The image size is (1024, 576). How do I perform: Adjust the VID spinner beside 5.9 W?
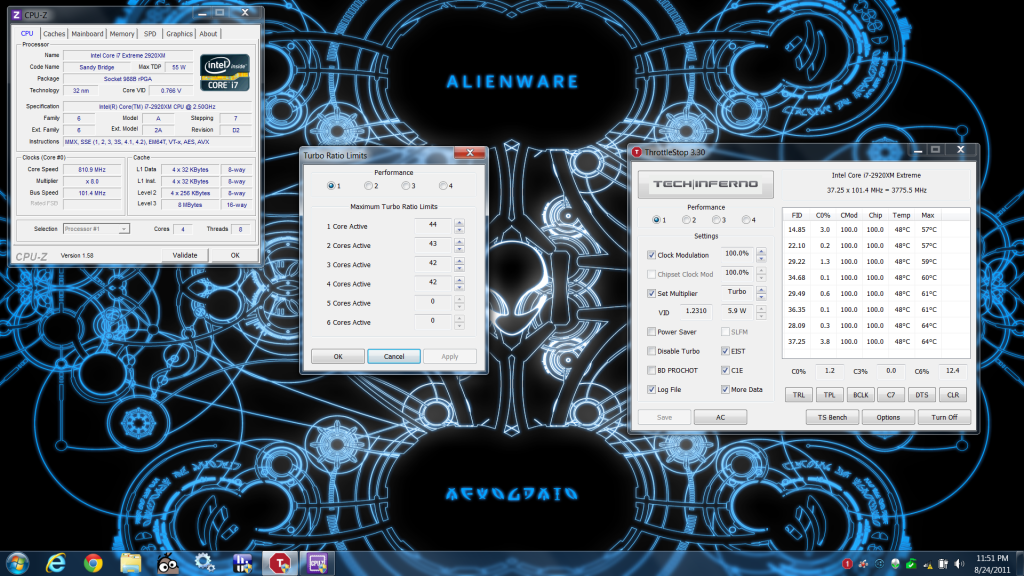[x=761, y=312]
